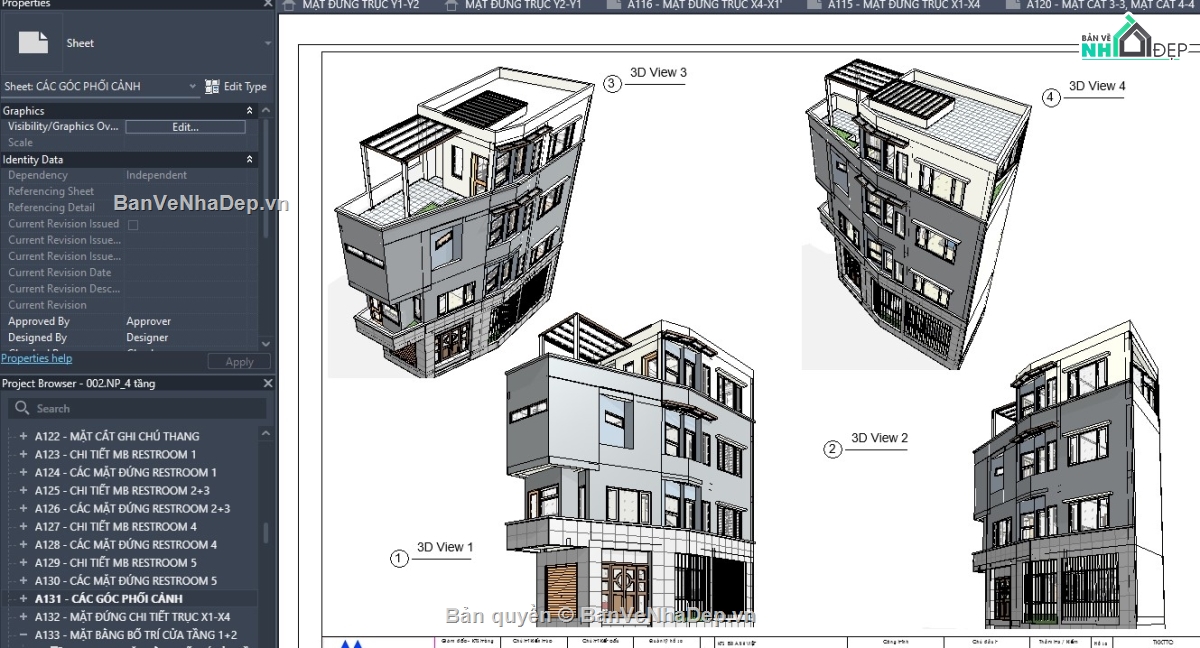Image resolution: width=1200 pixels, height=648 pixels.
Task: Select sheet A129 - CHI TIẾT MB RESTROOM 5
Action: click(x=116, y=563)
